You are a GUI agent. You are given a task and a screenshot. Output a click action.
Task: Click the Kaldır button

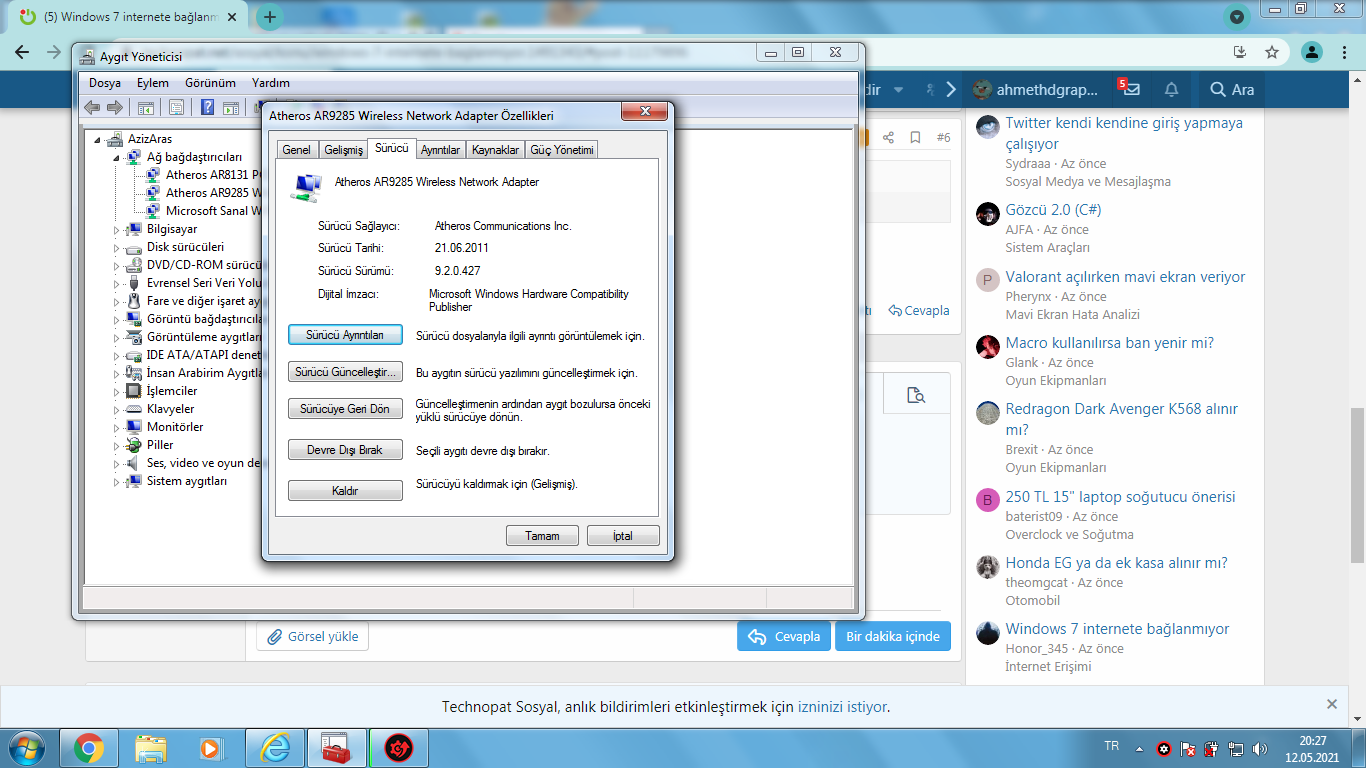point(345,491)
